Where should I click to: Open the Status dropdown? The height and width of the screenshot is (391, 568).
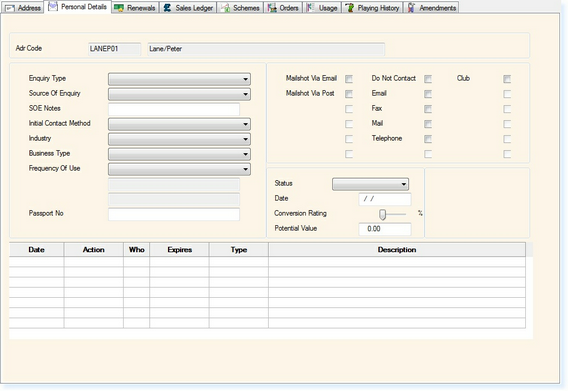click(x=371, y=184)
